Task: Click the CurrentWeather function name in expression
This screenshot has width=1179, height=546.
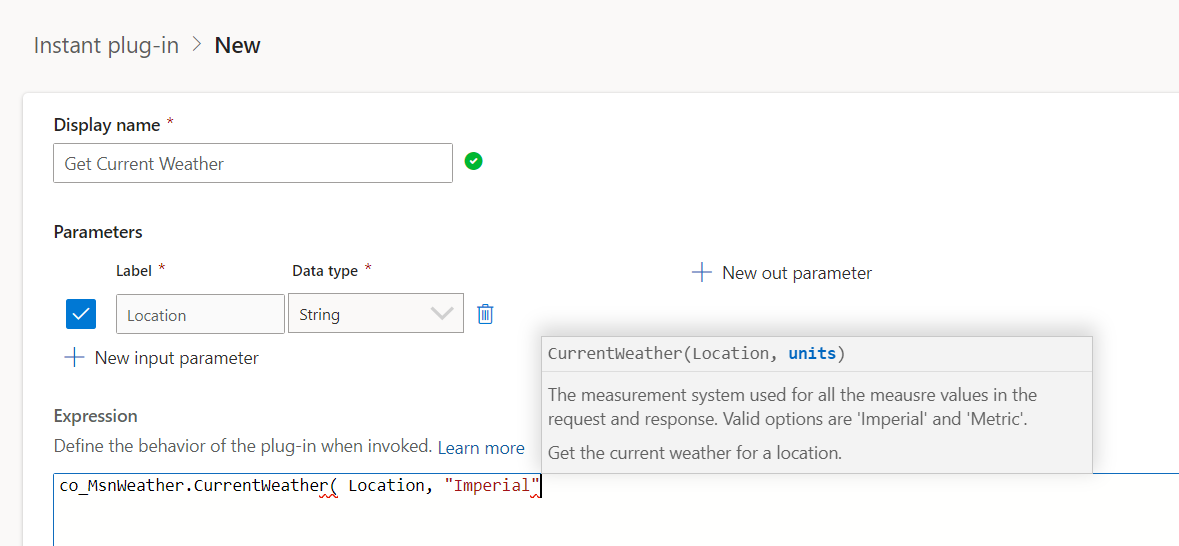Action: coord(260,486)
